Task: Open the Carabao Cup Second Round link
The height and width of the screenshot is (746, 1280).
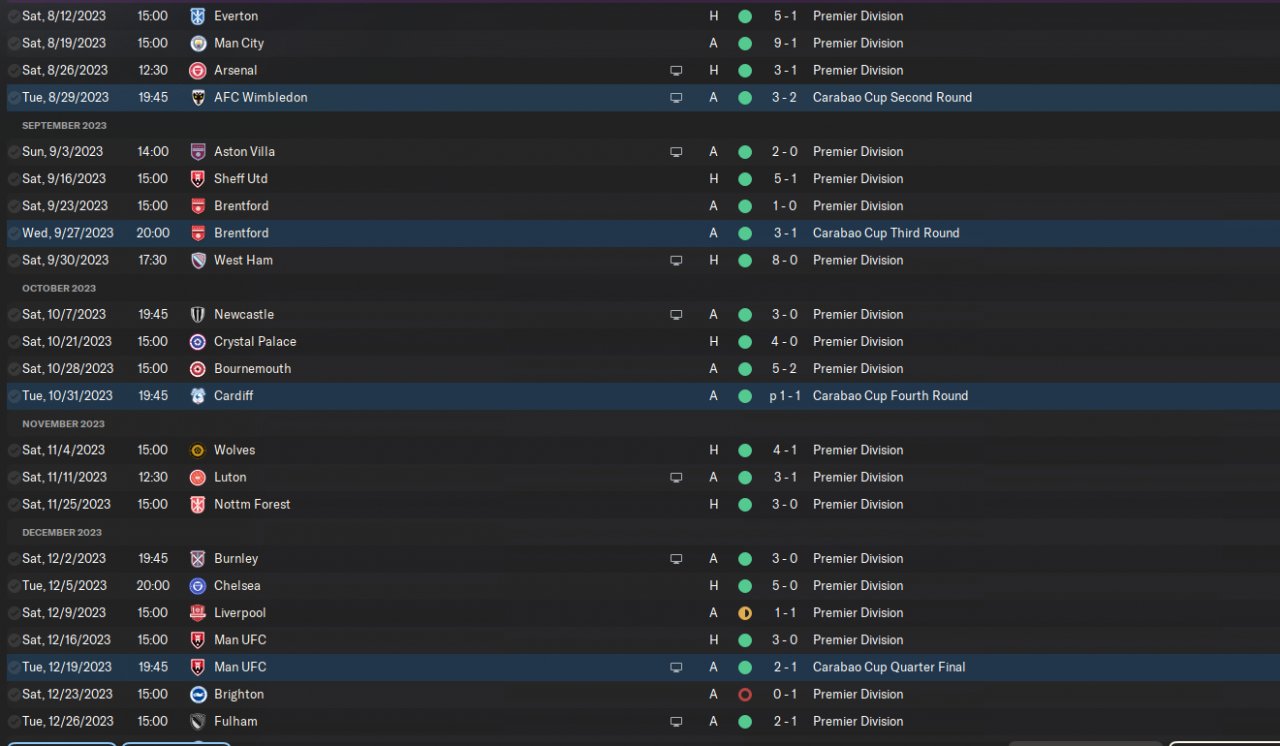Action: pyautogui.click(x=892, y=97)
